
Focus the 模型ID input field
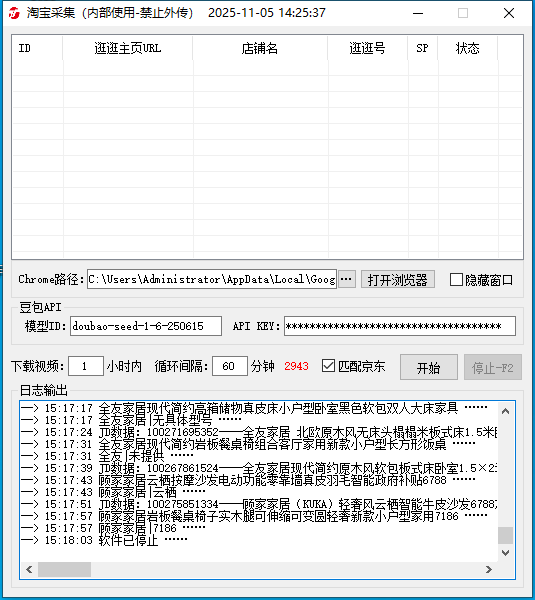(146, 326)
